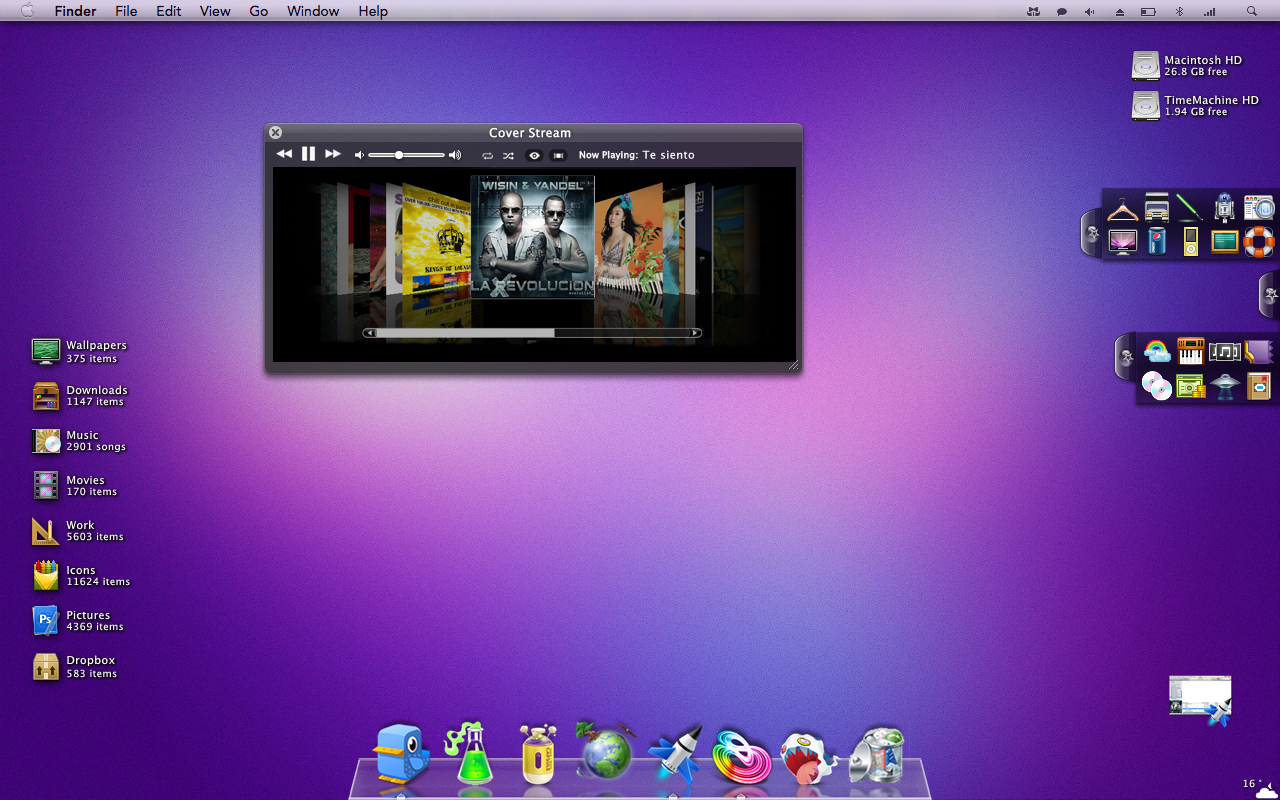Screen dimensions: 1280x800
Task: Select the yellow Kings of Lounge cover
Action: pos(436,239)
